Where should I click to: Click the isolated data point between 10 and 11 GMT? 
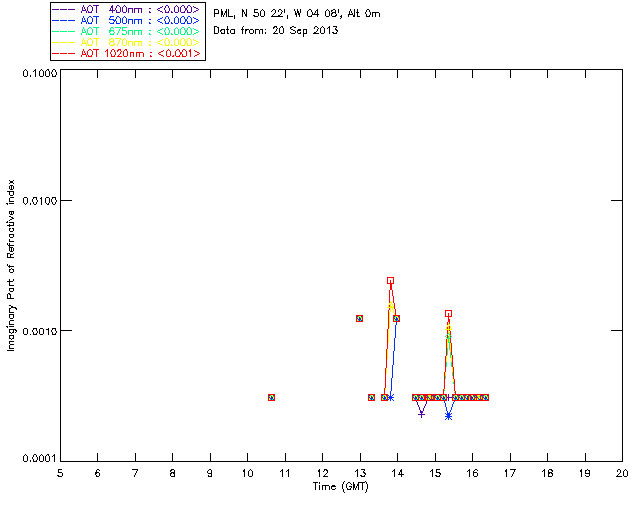click(x=271, y=398)
